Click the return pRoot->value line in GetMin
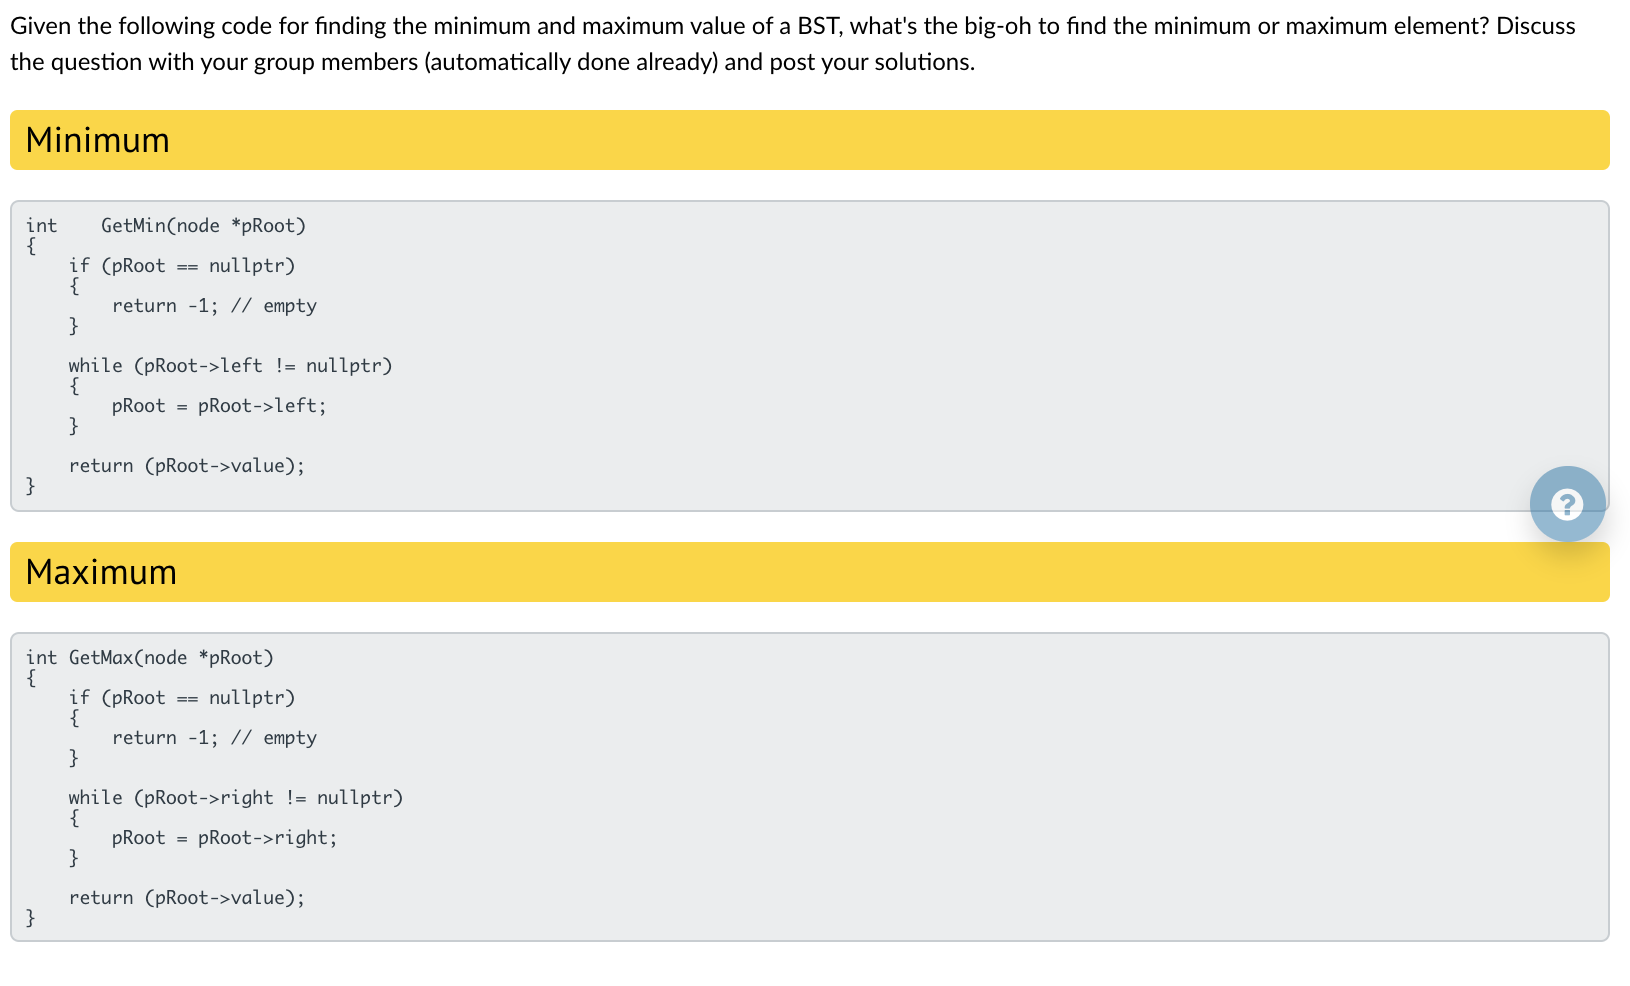The width and height of the screenshot is (1630, 986). [x=187, y=465]
